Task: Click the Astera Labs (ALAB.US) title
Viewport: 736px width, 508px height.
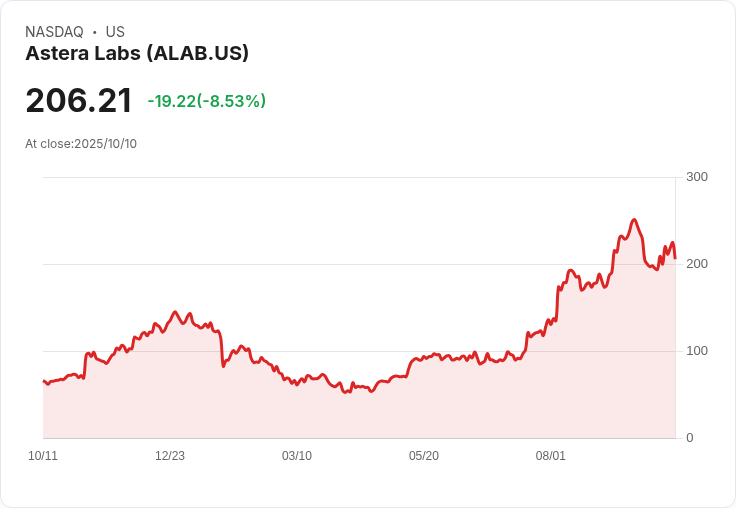Action: [137, 54]
